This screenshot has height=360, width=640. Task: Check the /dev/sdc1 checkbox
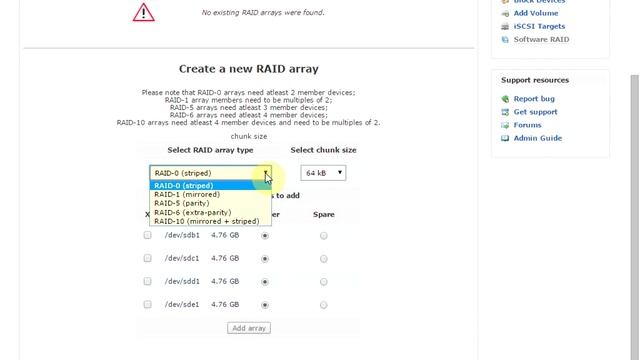[x=147, y=258]
